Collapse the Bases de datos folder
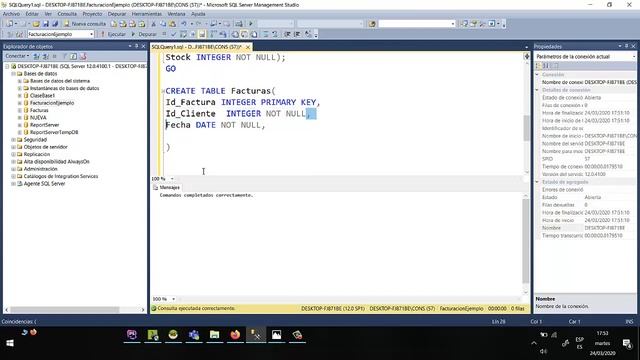This screenshot has width=640, height=360. click(13, 73)
